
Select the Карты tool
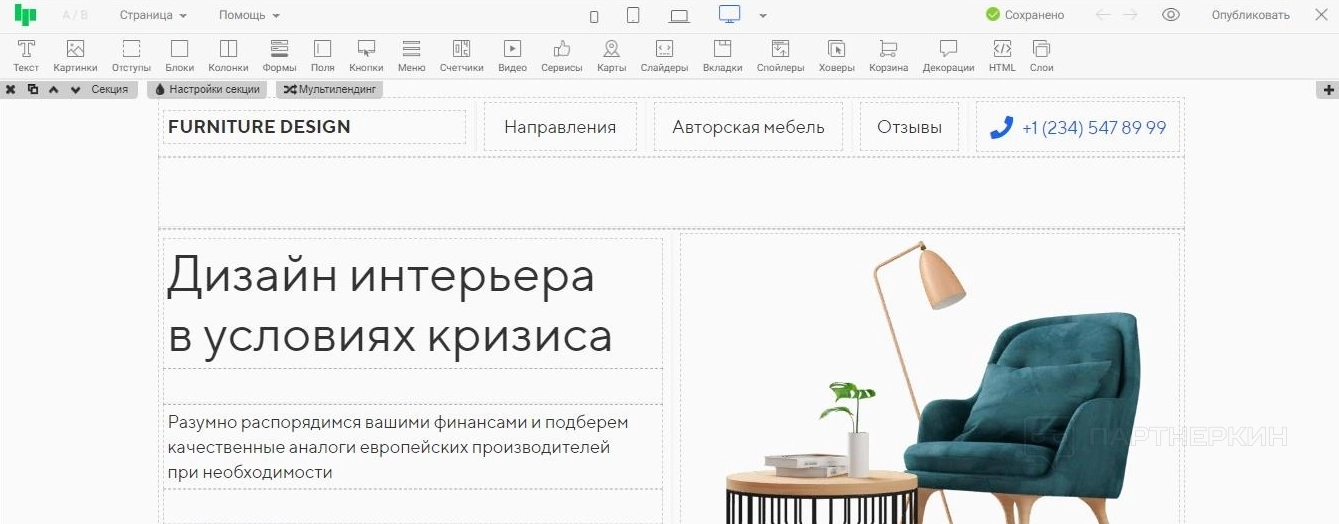pyautogui.click(x=611, y=56)
